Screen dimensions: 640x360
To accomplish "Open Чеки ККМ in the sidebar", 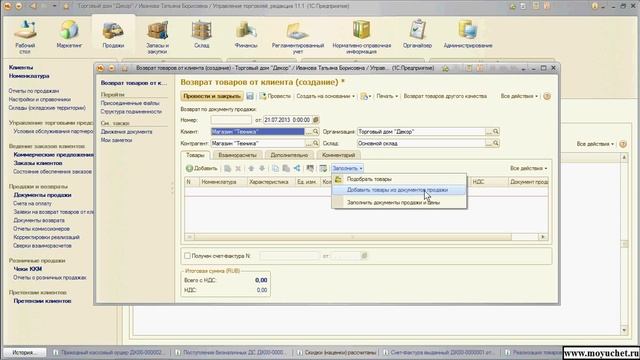I will click(x=28, y=269).
